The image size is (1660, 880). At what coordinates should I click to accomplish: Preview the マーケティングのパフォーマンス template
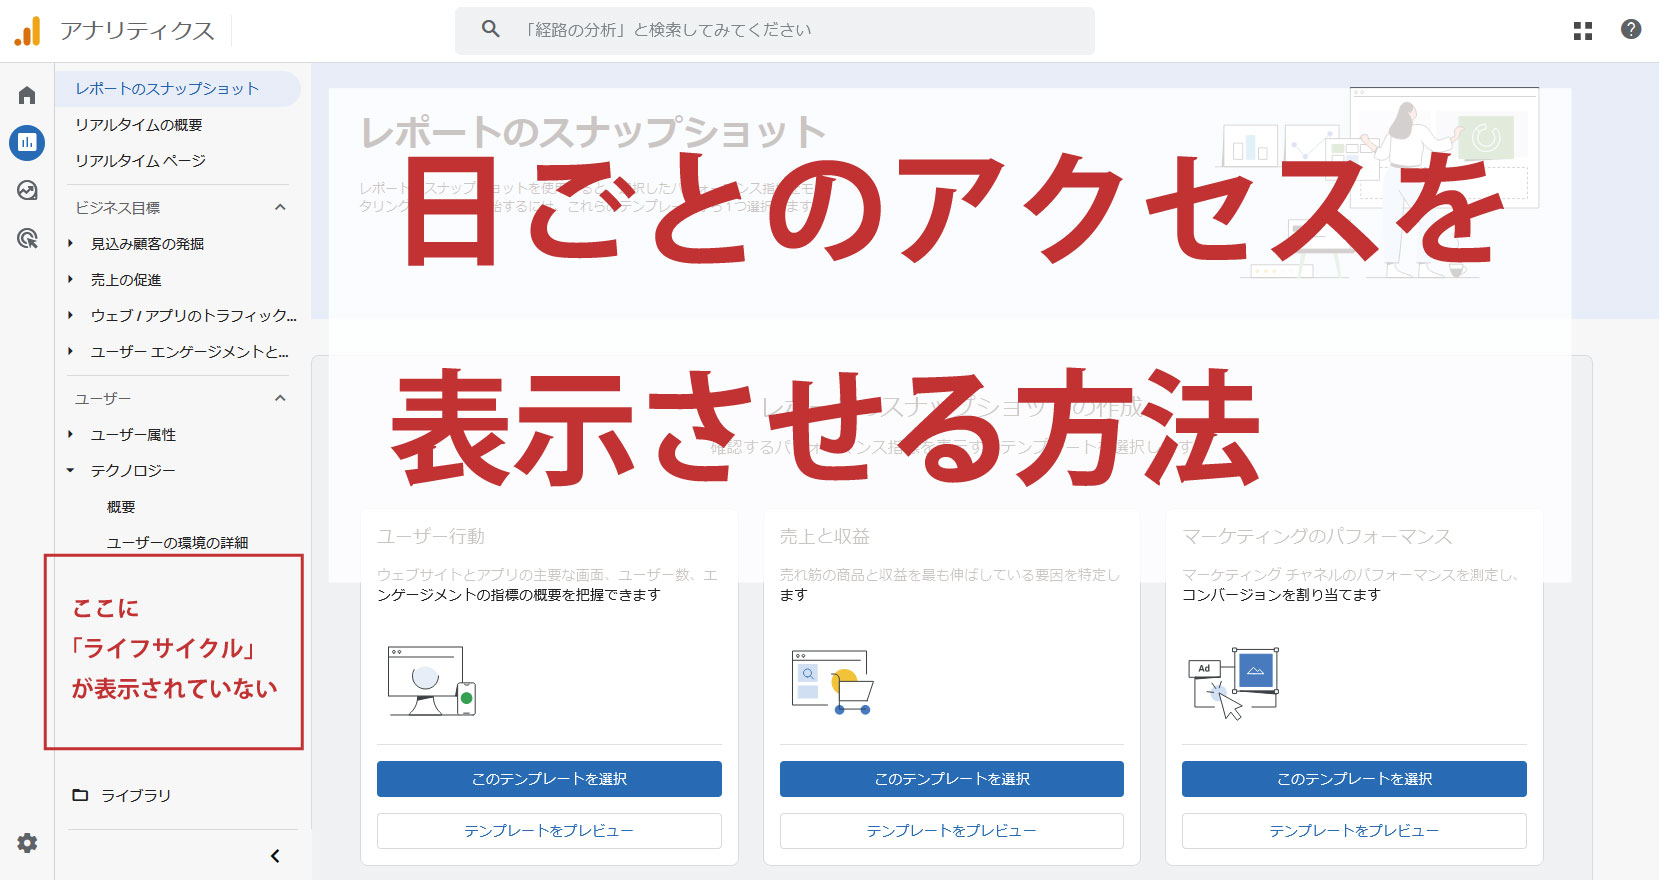1354,831
